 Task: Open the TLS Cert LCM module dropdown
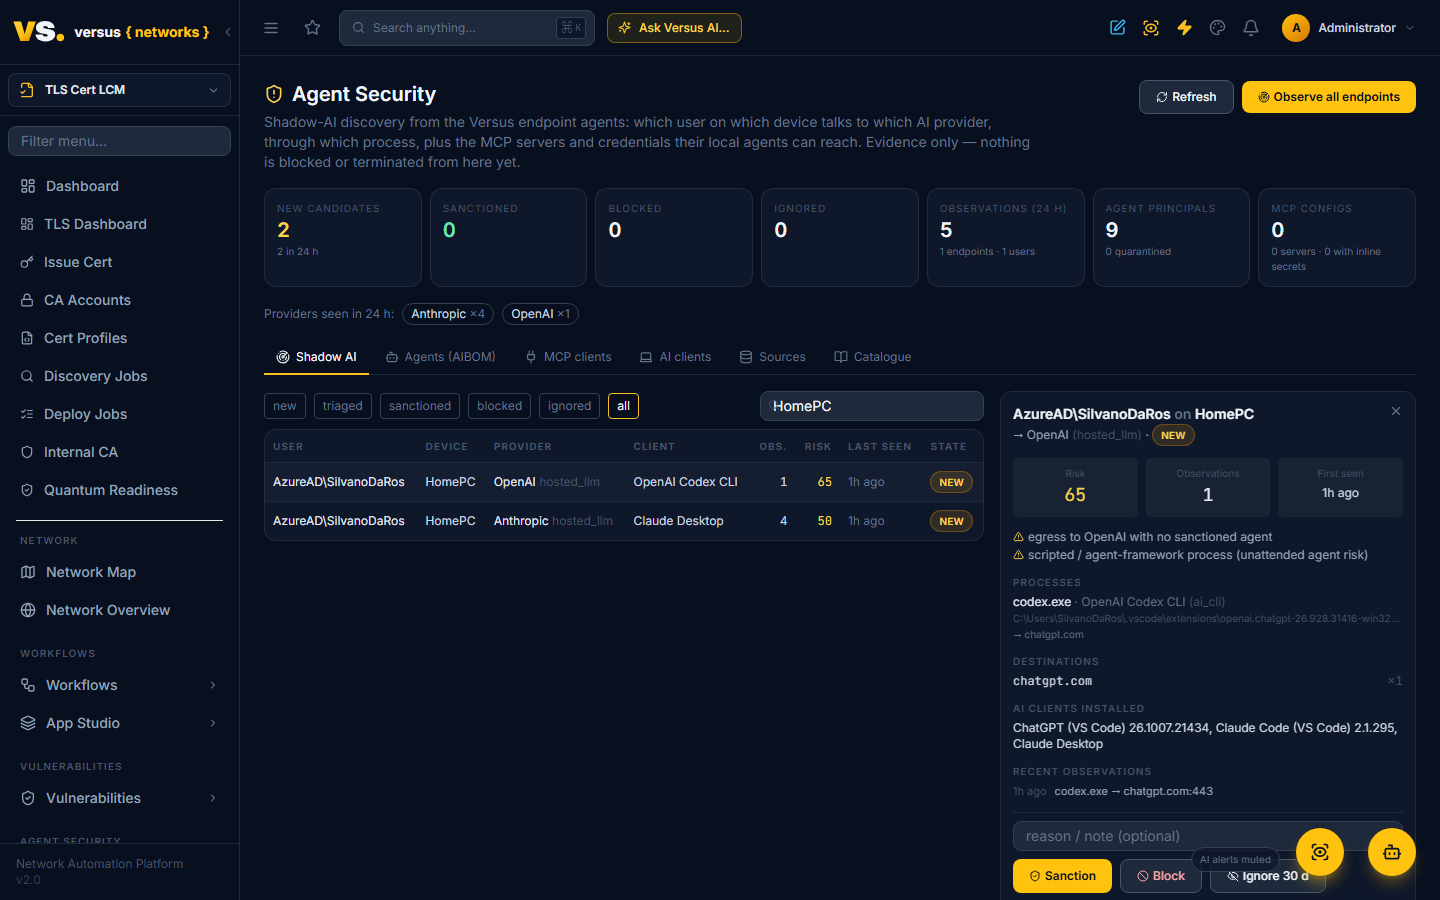coord(119,90)
